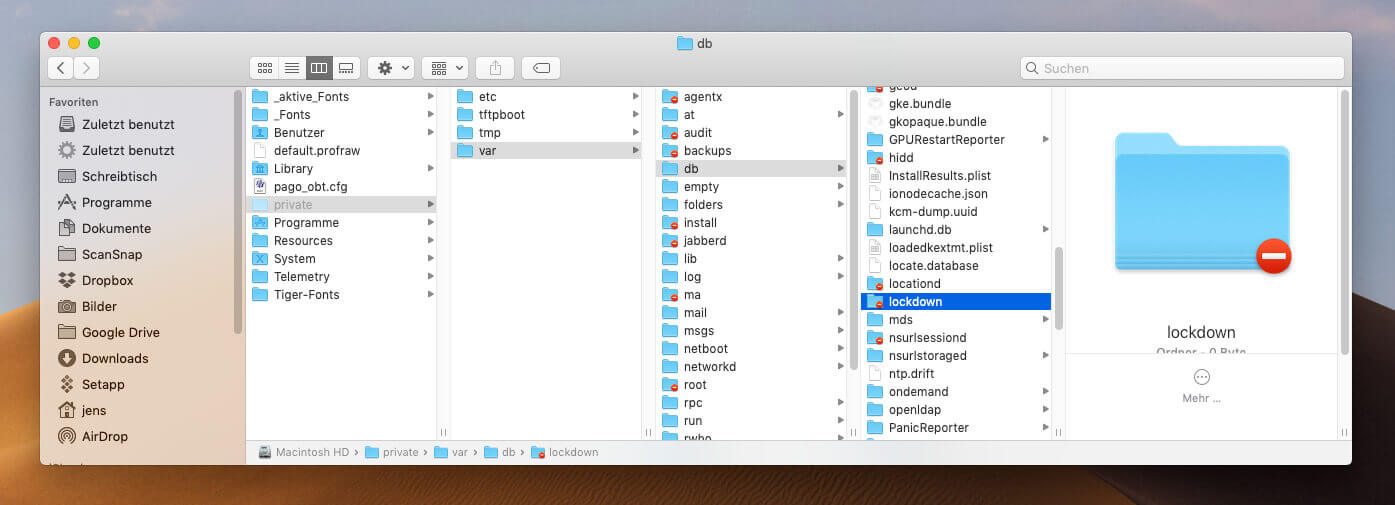Select the highlighted lockdown folder
The height and width of the screenshot is (505, 1395).
956,301
